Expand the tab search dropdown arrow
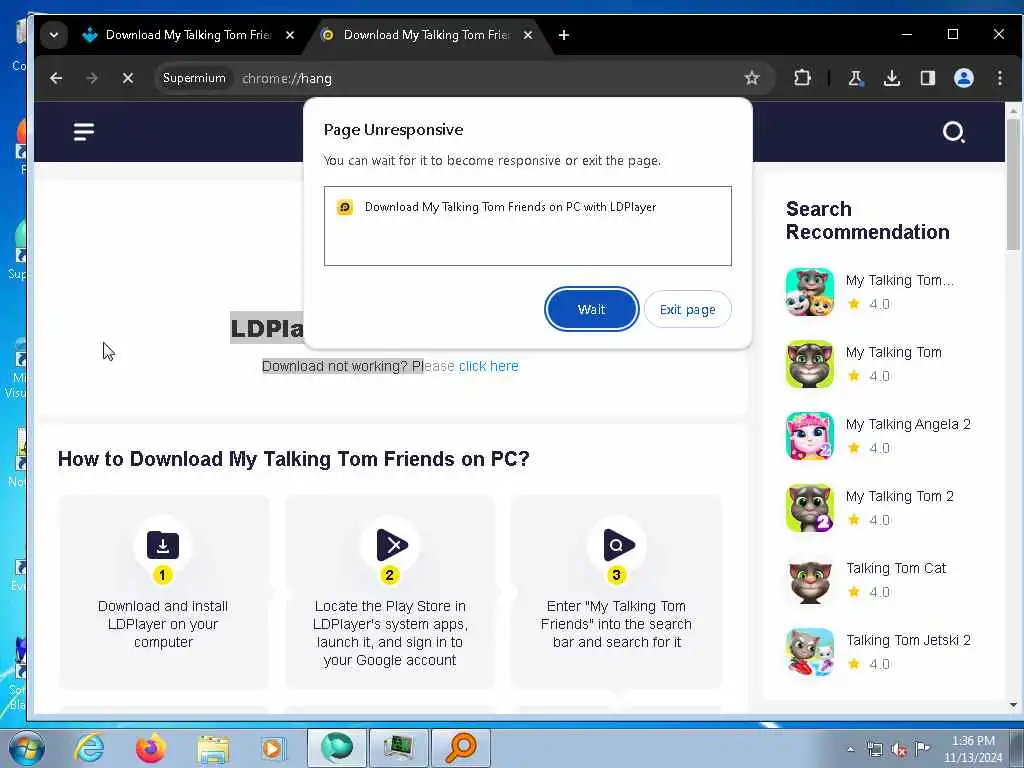This screenshot has height=768, width=1024. pos(54,35)
